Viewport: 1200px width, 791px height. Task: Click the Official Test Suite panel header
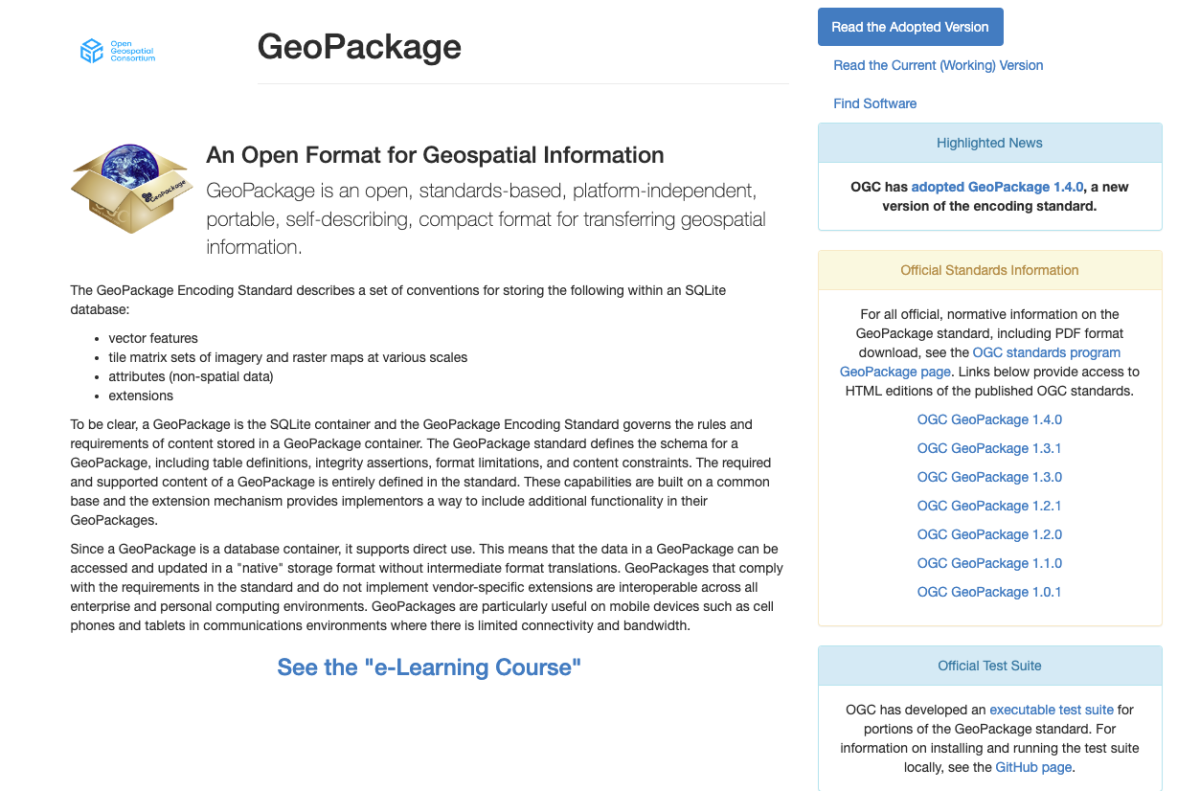coord(989,666)
